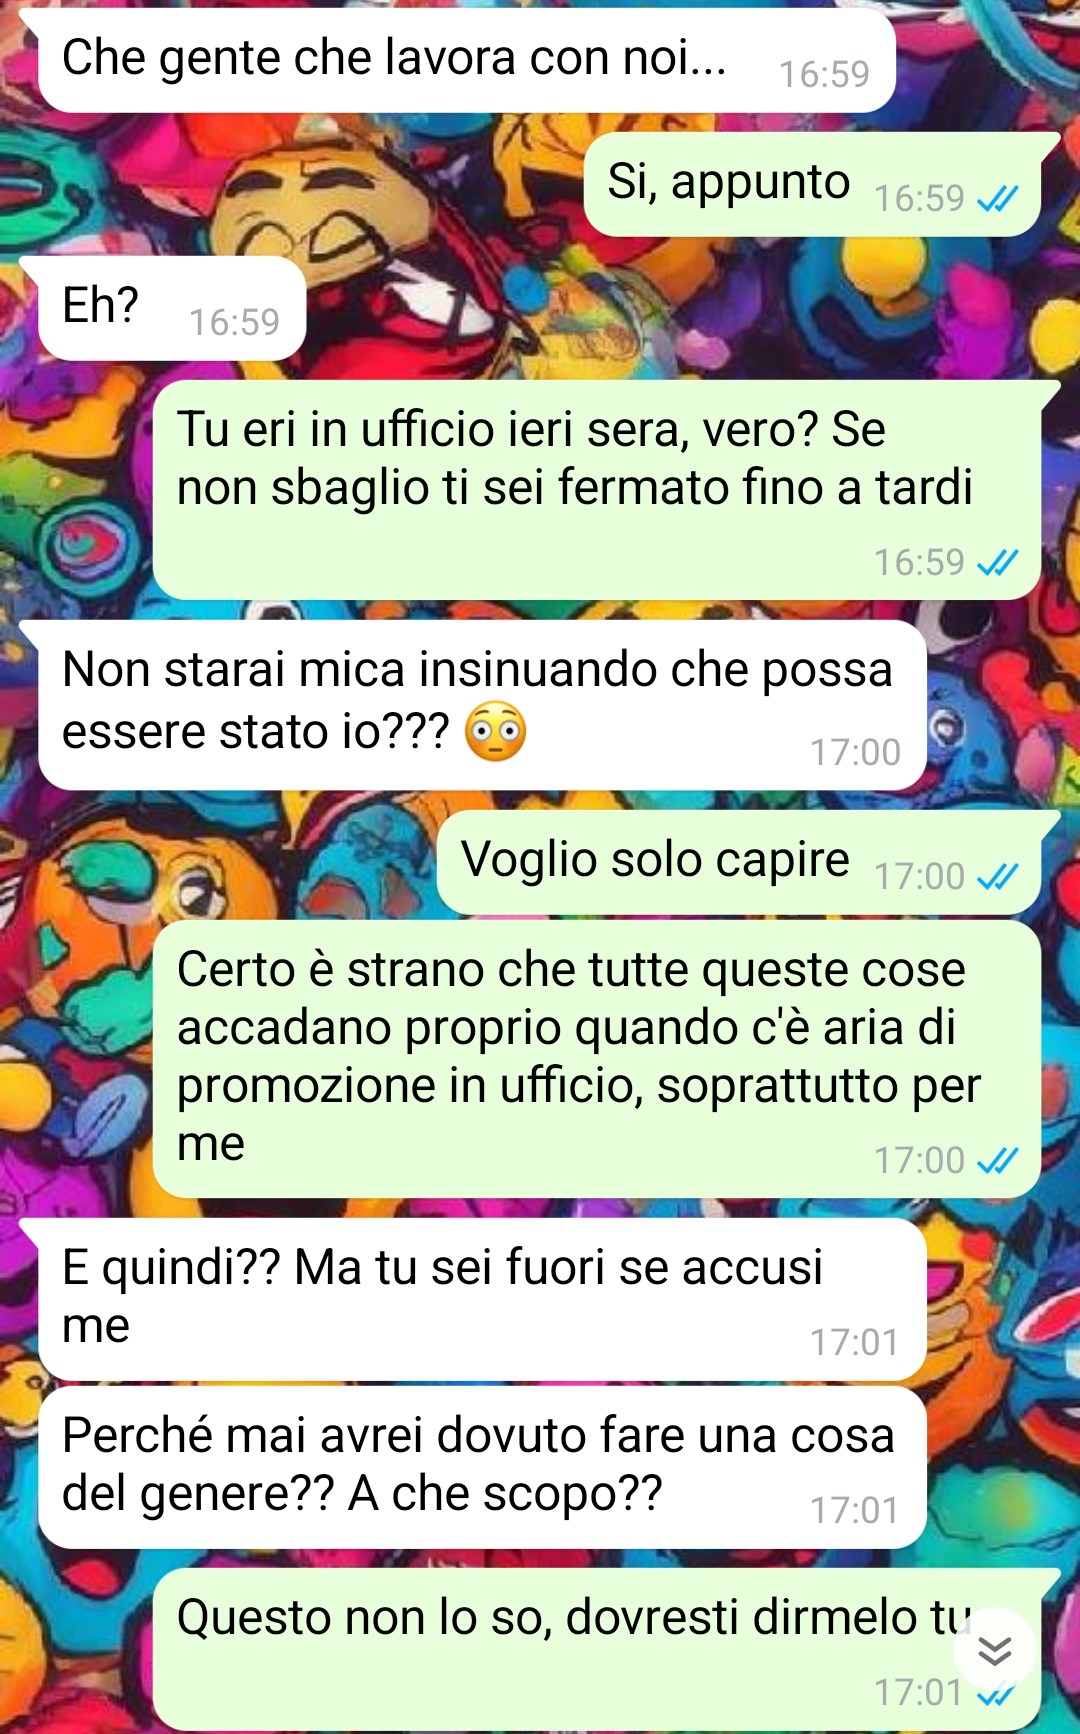Select the 'Che gente che lavora con noi...' message
This screenshot has width=1080, height=1734.
coord(466,58)
